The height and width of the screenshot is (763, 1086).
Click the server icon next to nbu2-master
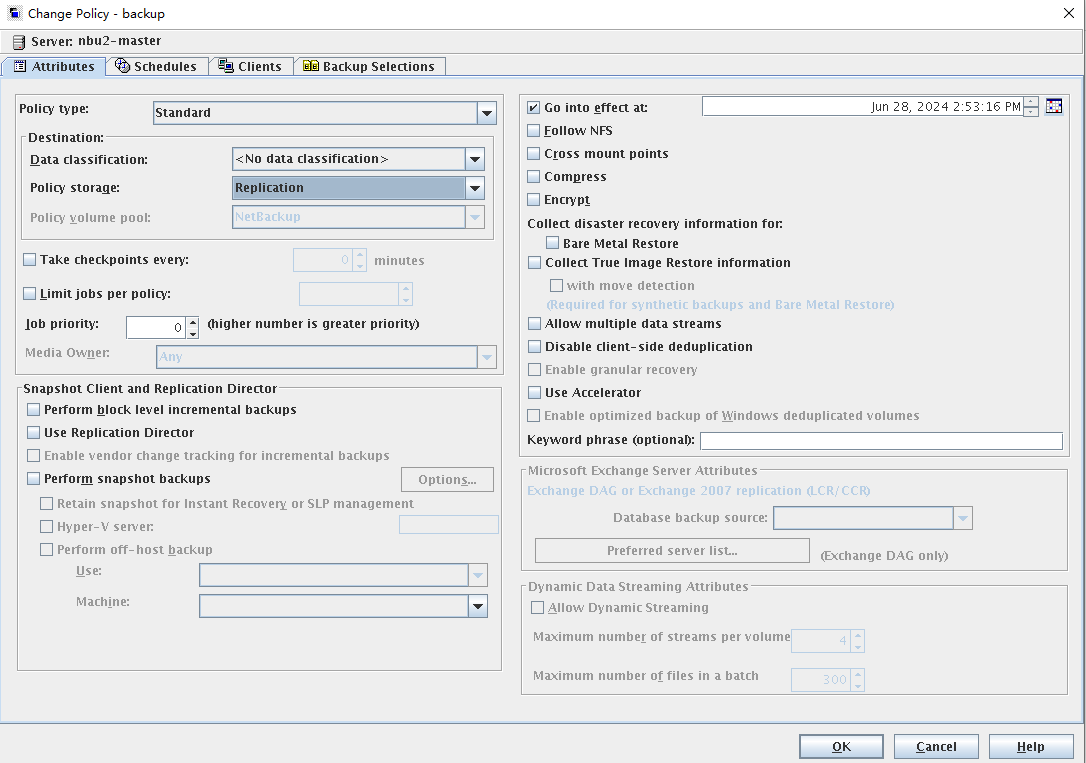click(x=18, y=42)
